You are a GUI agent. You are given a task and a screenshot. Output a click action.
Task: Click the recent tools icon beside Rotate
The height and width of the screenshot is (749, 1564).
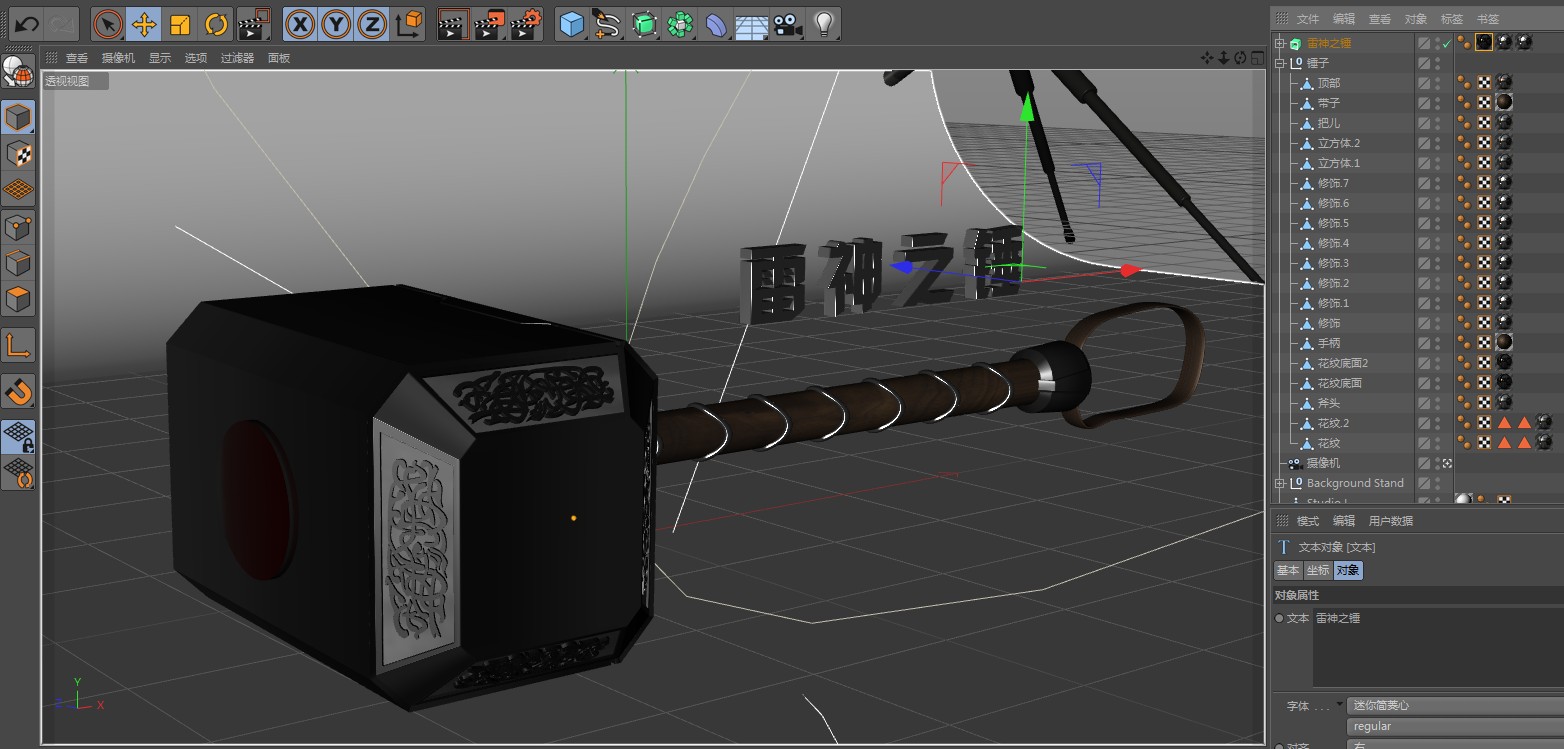254,23
